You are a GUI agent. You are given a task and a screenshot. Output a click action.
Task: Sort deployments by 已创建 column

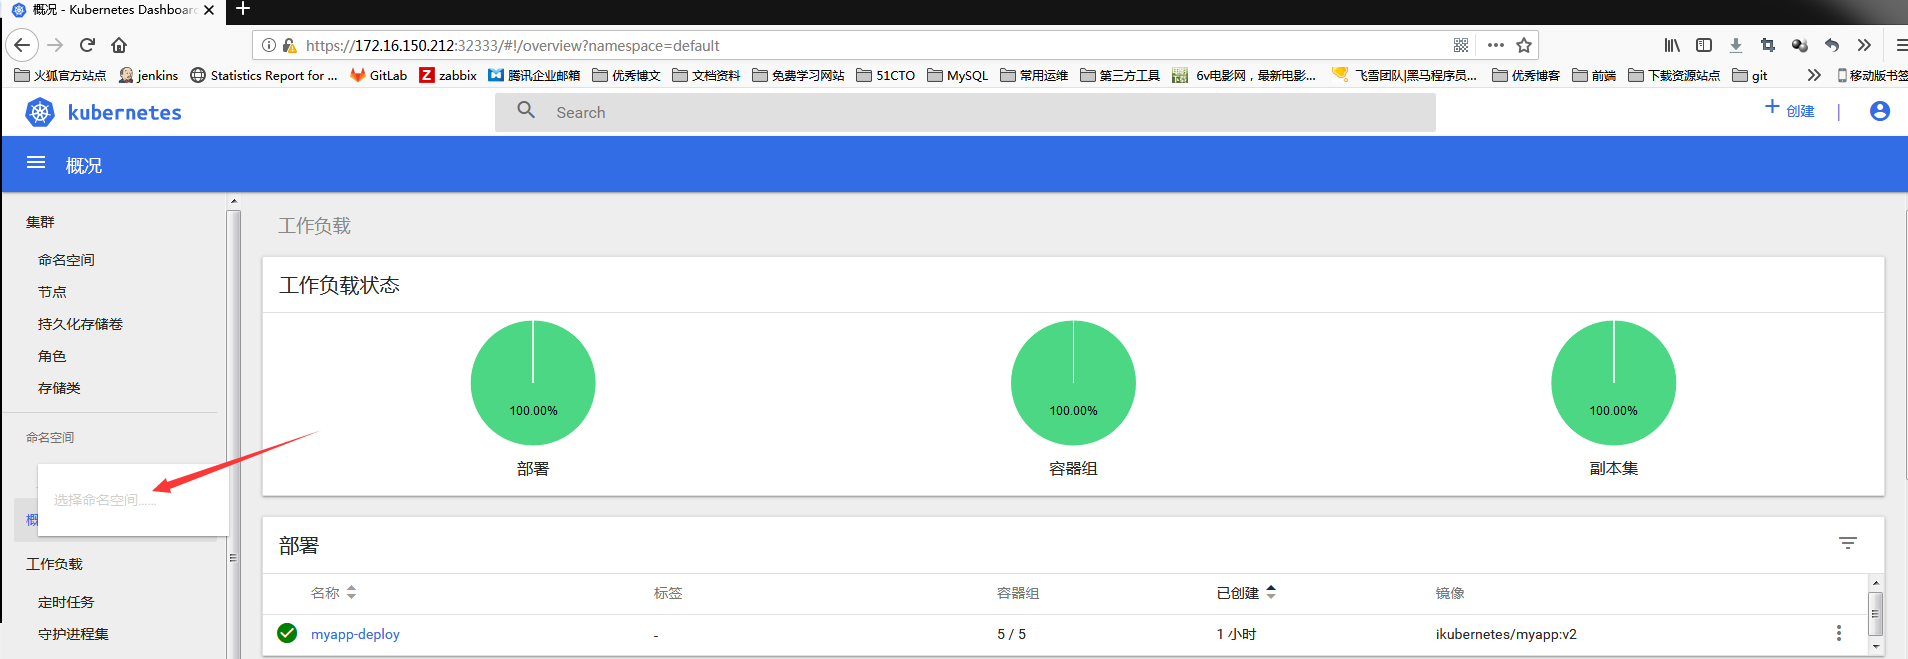click(x=1246, y=593)
